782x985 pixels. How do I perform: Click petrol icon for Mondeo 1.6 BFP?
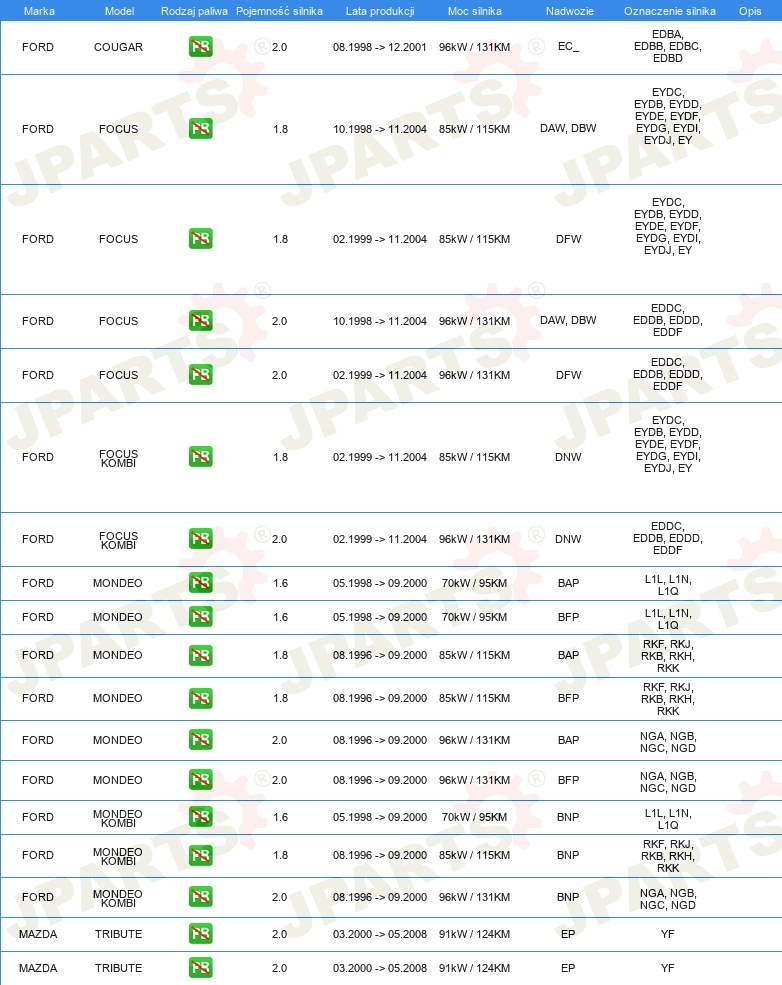(200, 617)
